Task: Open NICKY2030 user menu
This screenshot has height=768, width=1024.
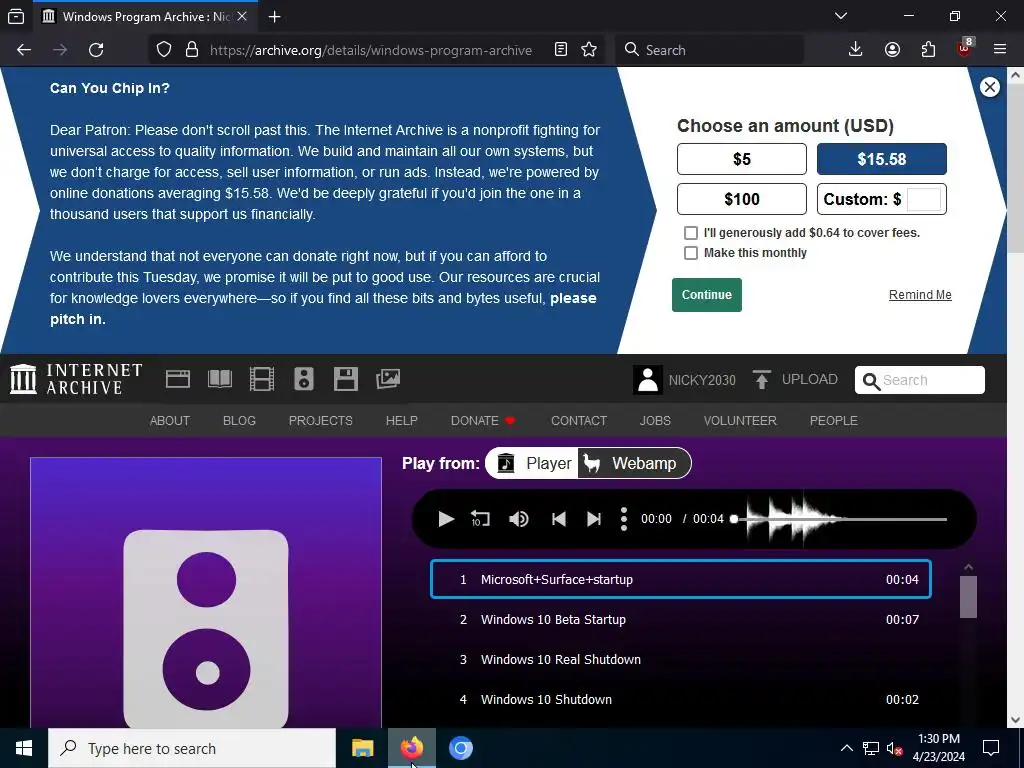Action: (x=684, y=380)
